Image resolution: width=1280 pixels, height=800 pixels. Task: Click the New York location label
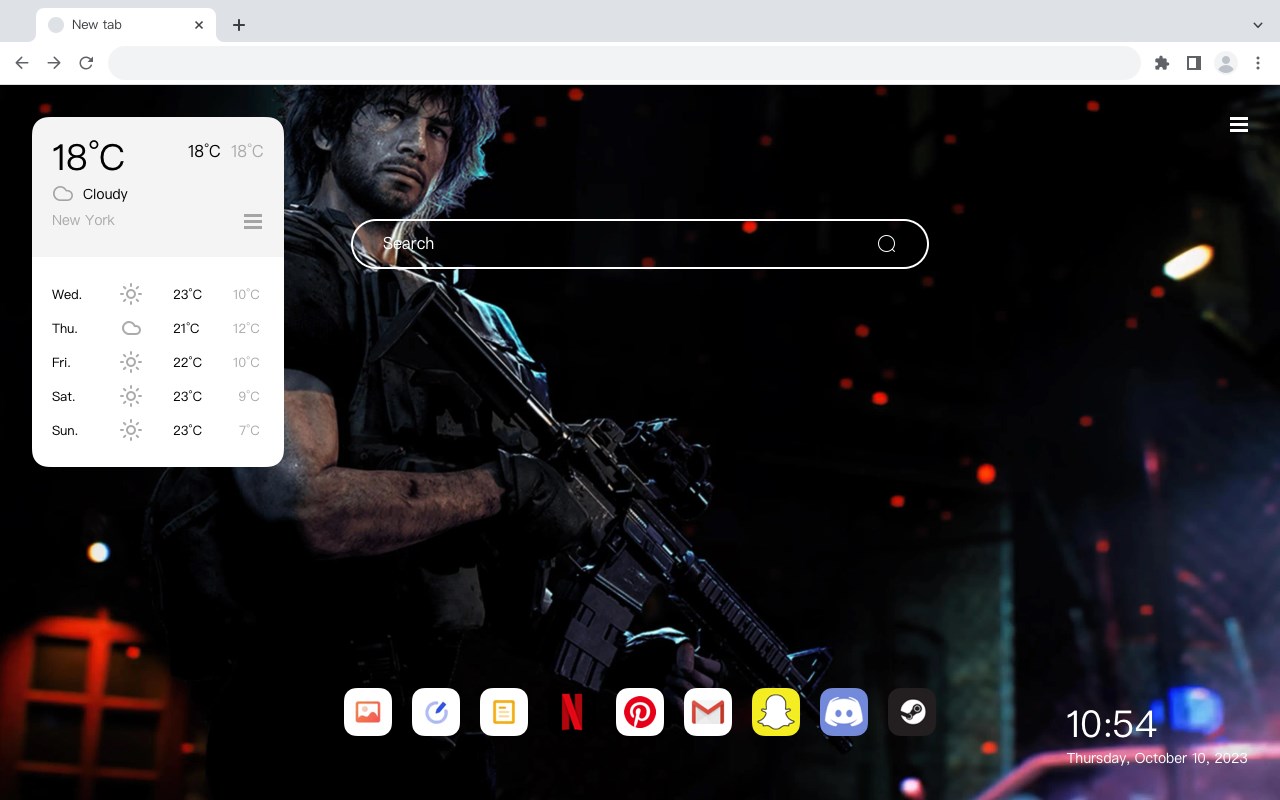click(83, 220)
